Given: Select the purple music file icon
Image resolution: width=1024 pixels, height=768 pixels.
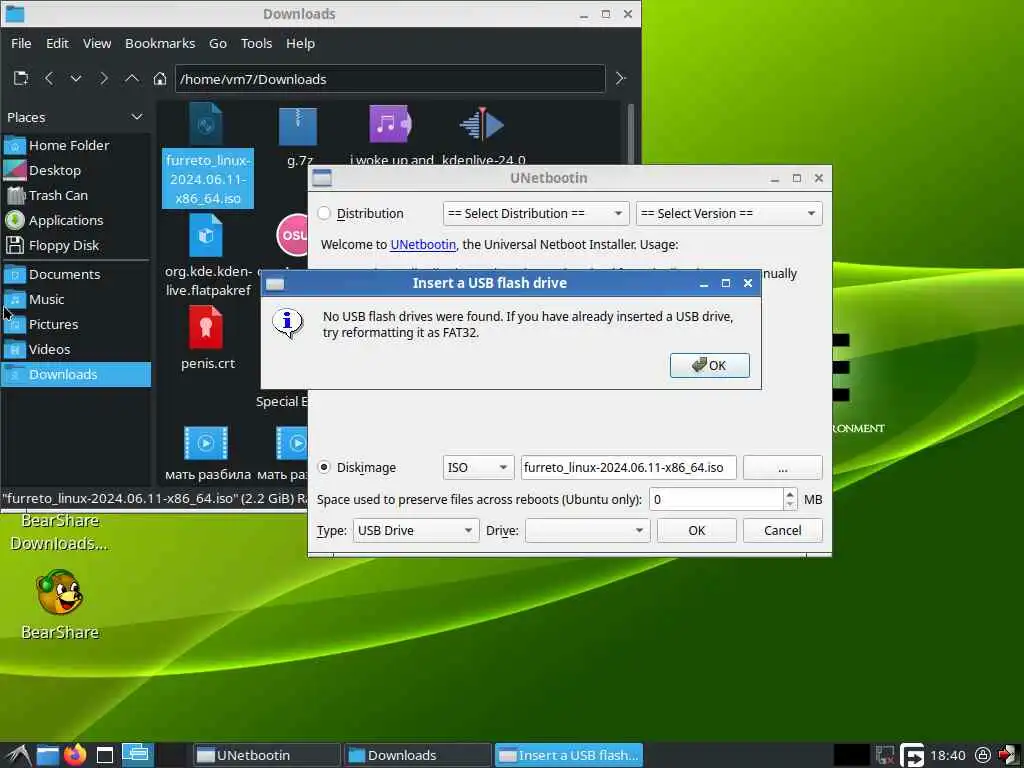Looking at the screenshot, I should coord(390,124).
